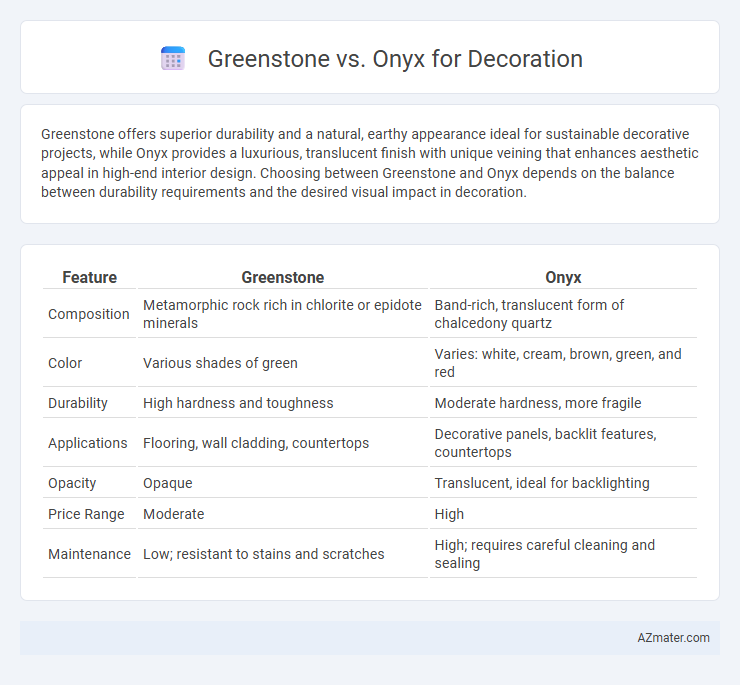Select cell 'High; requires careful cleaning and sealing'
Image resolution: width=740 pixels, height=685 pixels.
563,554
